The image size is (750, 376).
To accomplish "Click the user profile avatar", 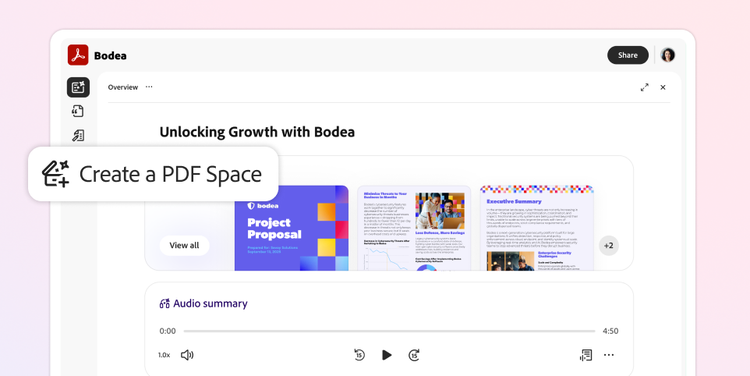I will click(x=668, y=55).
